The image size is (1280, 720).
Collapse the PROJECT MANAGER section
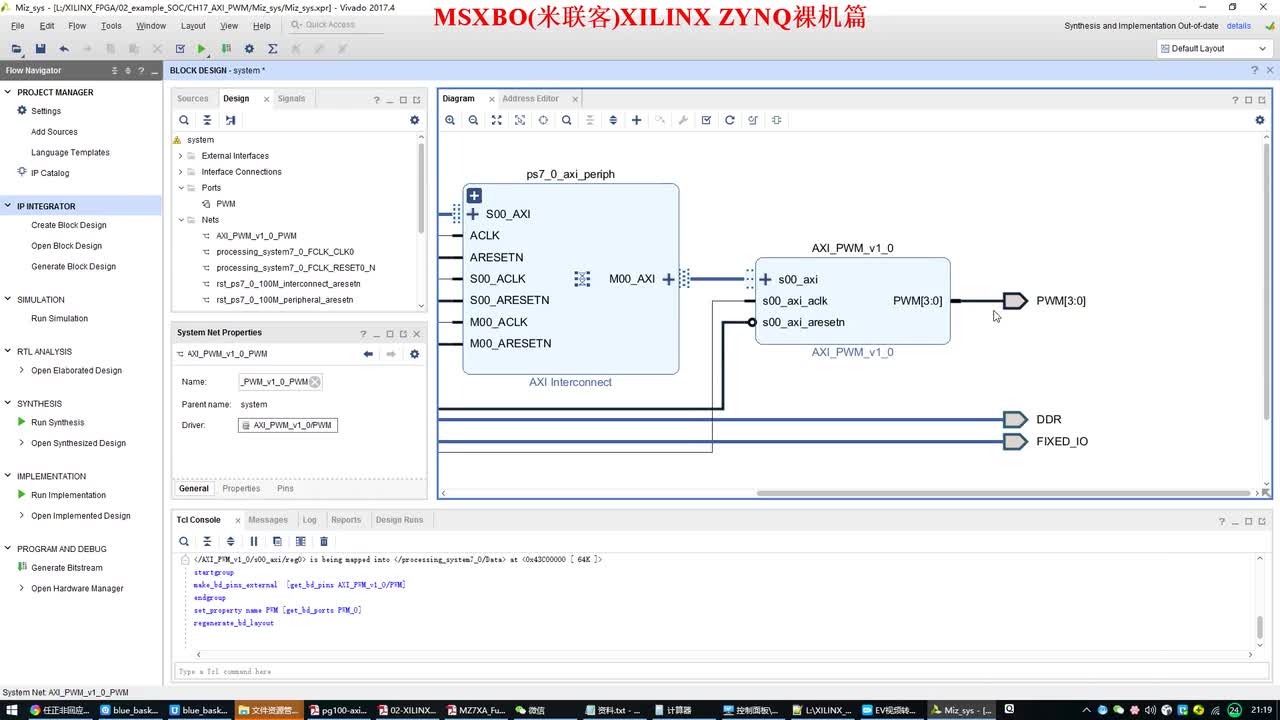pyautogui.click(x=8, y=92)
